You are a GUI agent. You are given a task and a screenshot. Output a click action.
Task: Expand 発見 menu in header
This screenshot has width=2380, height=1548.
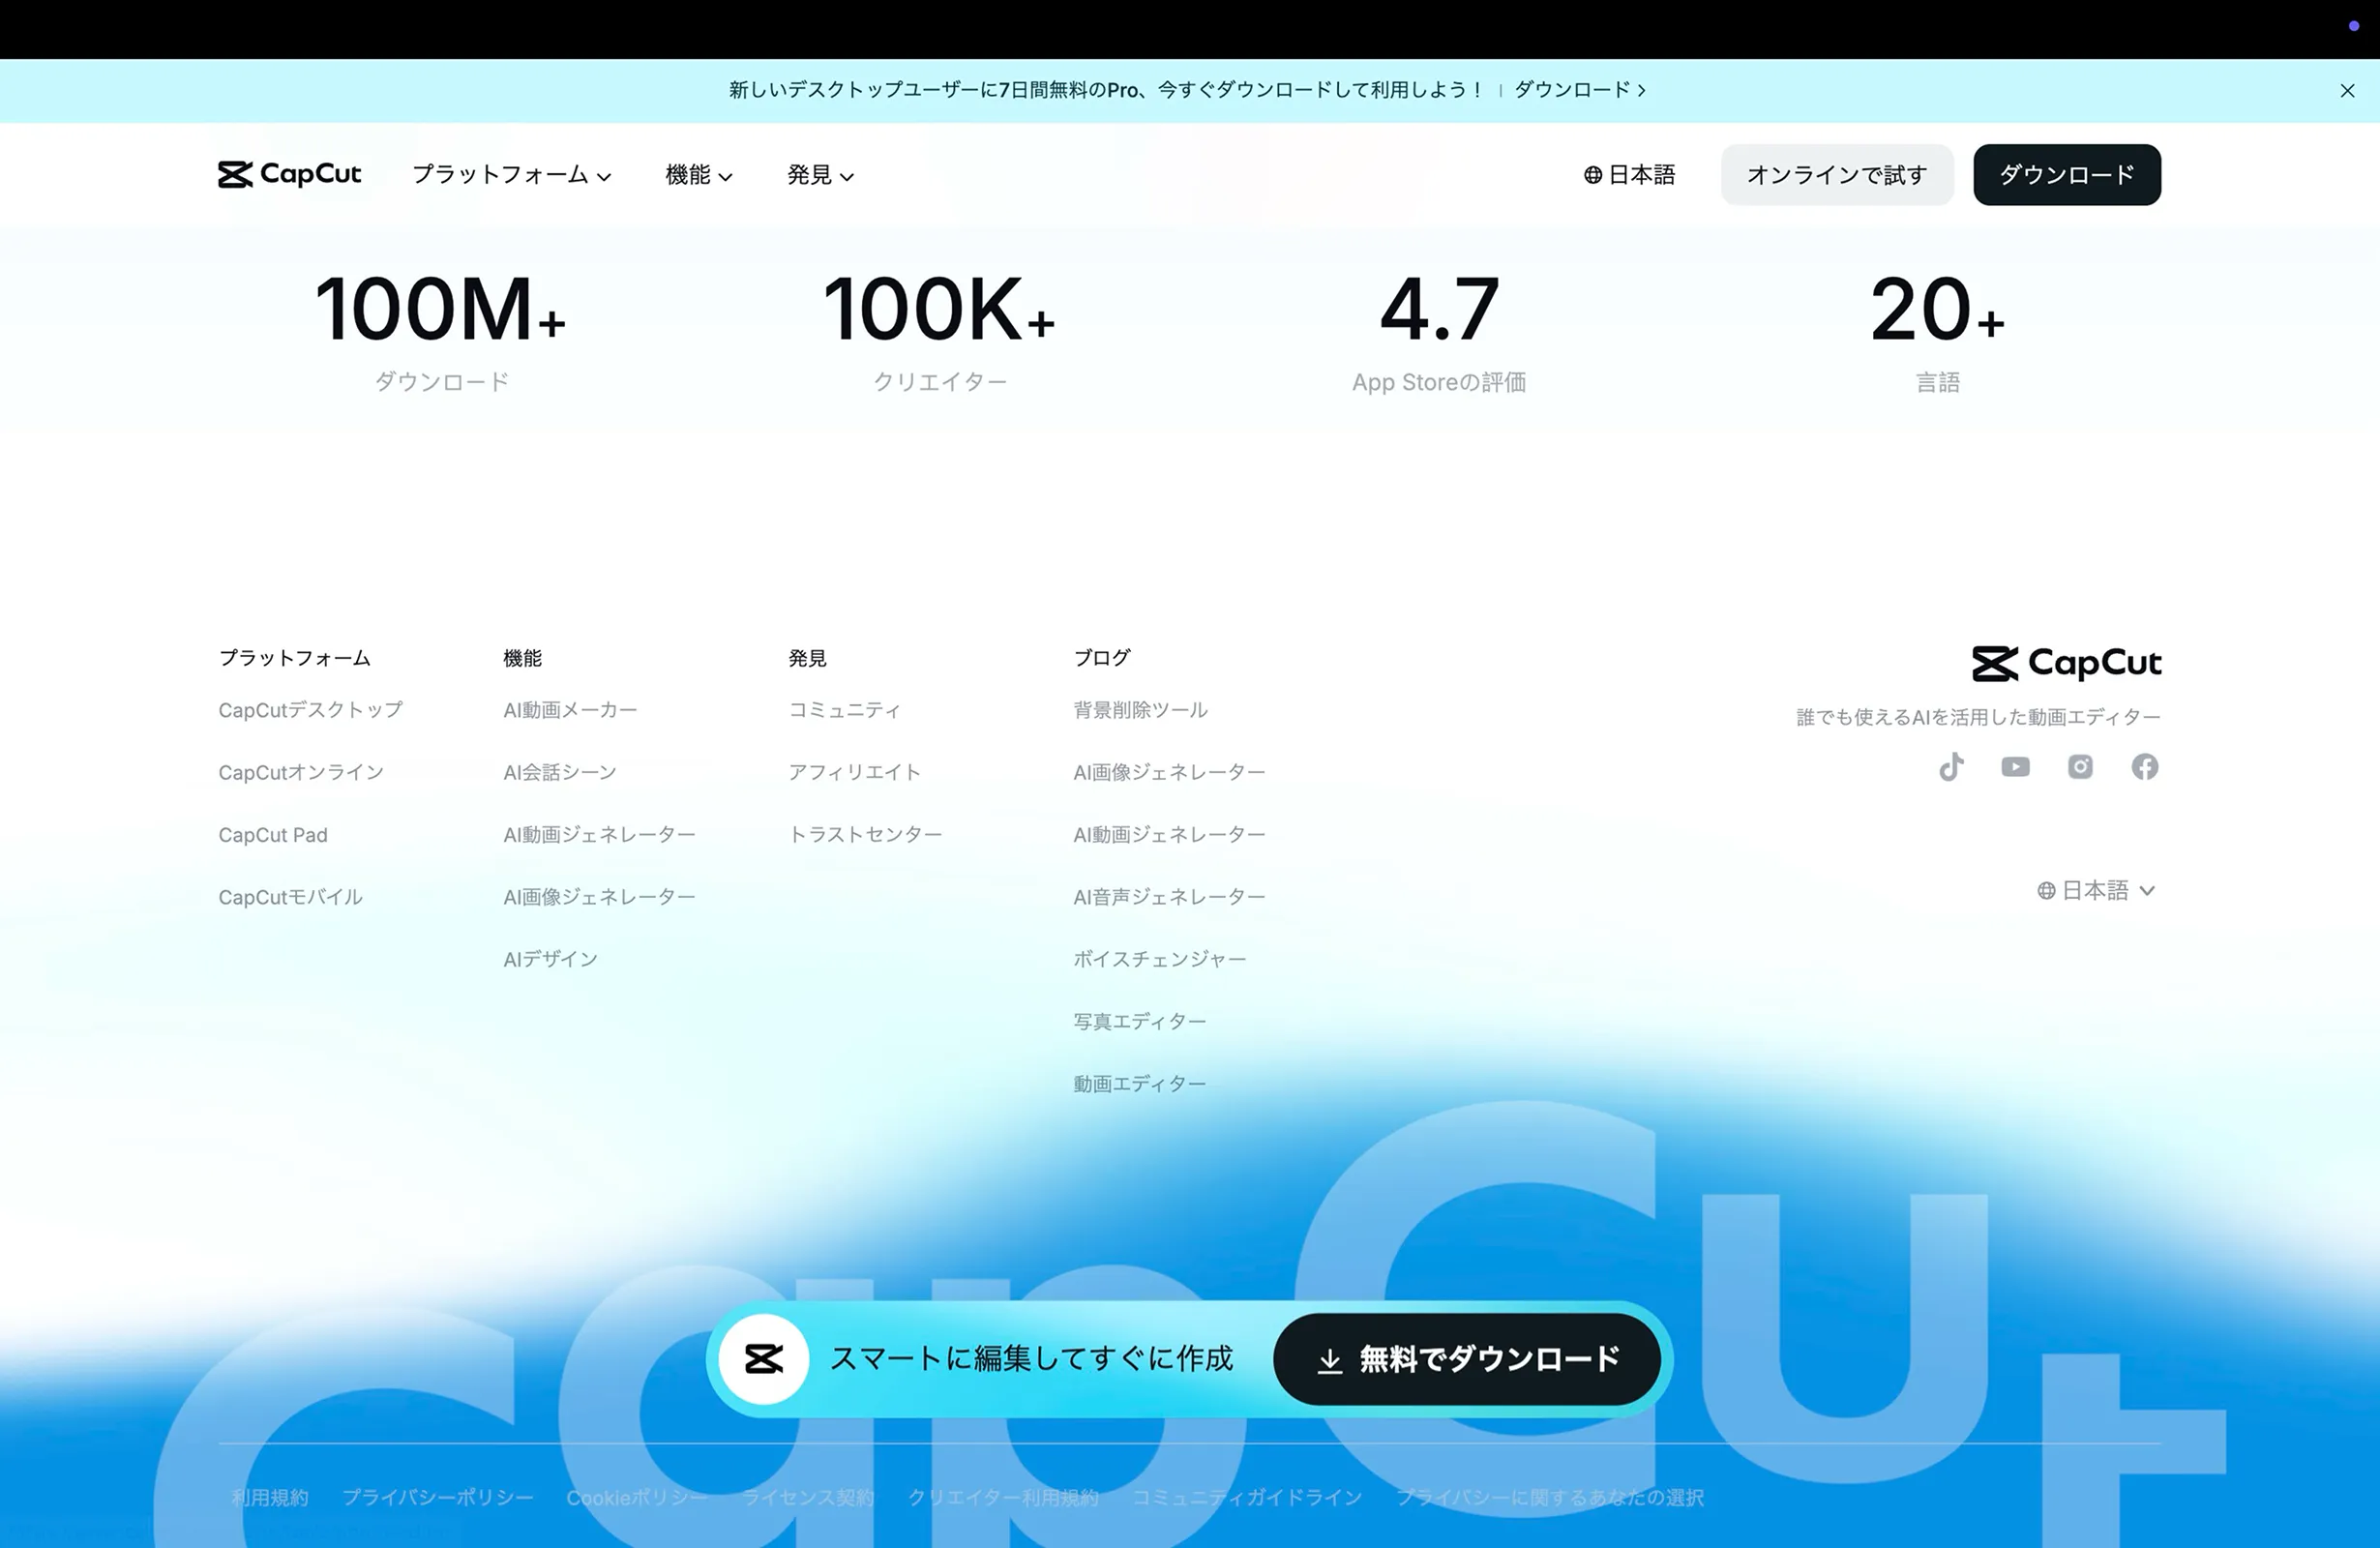point(820,175)
